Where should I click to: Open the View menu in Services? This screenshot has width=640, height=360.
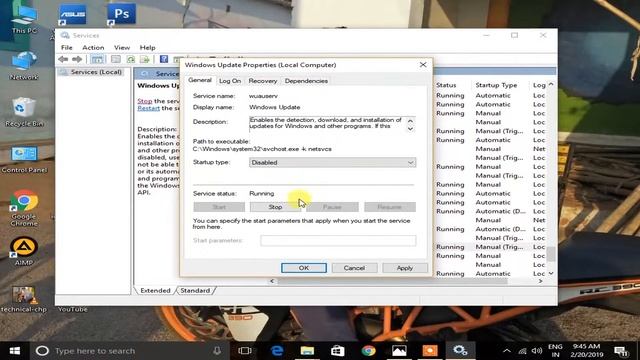pyautogui.click(x=122, y=47)
